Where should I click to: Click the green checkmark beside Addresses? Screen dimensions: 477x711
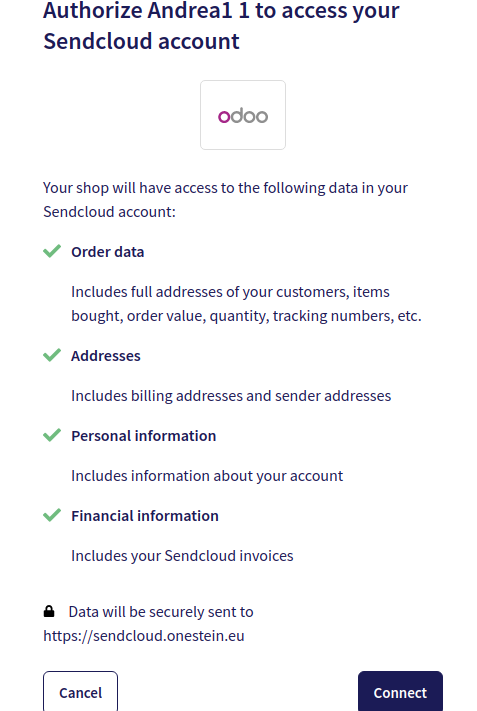click(x=52, y=355)
